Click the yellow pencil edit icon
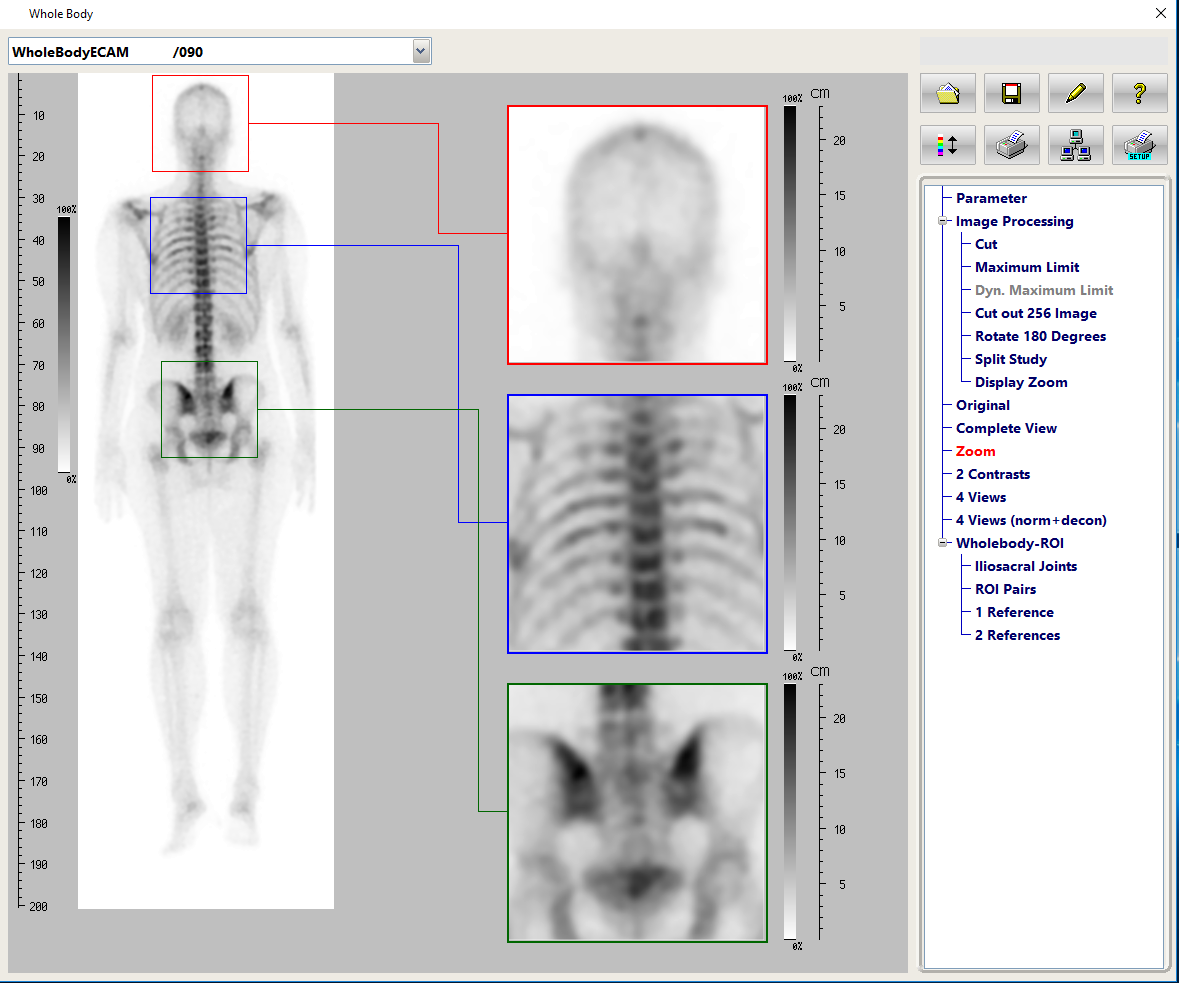The width and height of the screenshot is (1179, 983). coord(1076,94)
